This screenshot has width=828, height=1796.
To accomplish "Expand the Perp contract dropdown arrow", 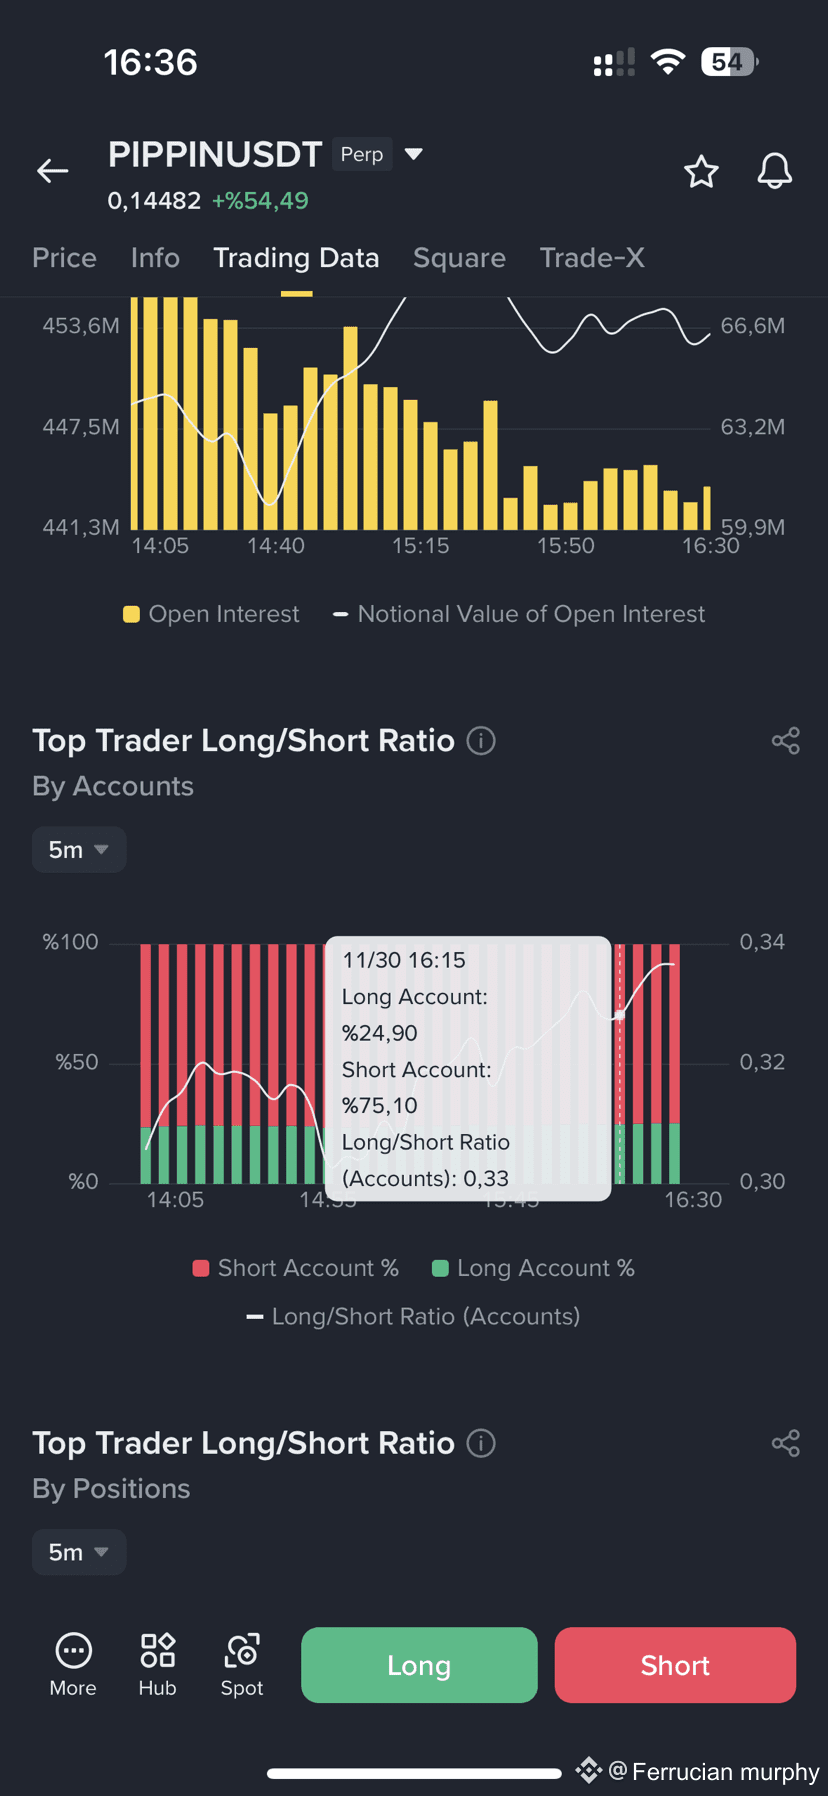I will click(x=414, y=154).
